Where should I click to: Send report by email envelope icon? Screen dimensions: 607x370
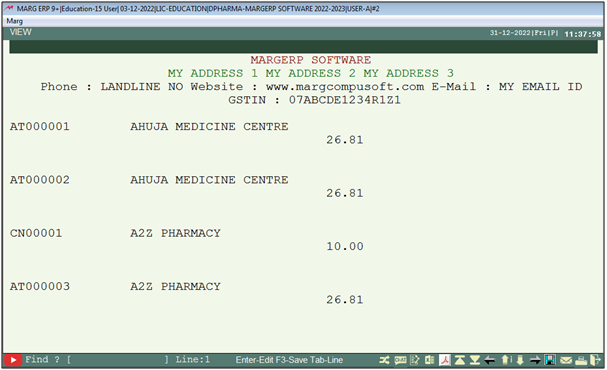566,361
